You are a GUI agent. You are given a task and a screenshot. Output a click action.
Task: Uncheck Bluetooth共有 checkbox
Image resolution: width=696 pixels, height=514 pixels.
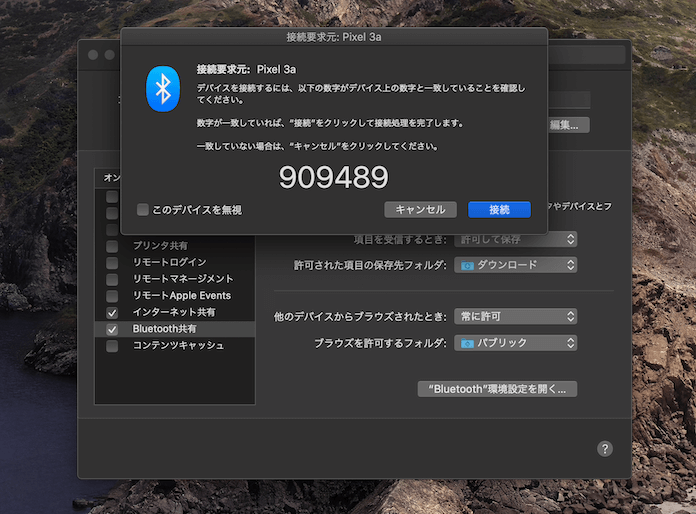pyautogui.click(x=112, y=329)
